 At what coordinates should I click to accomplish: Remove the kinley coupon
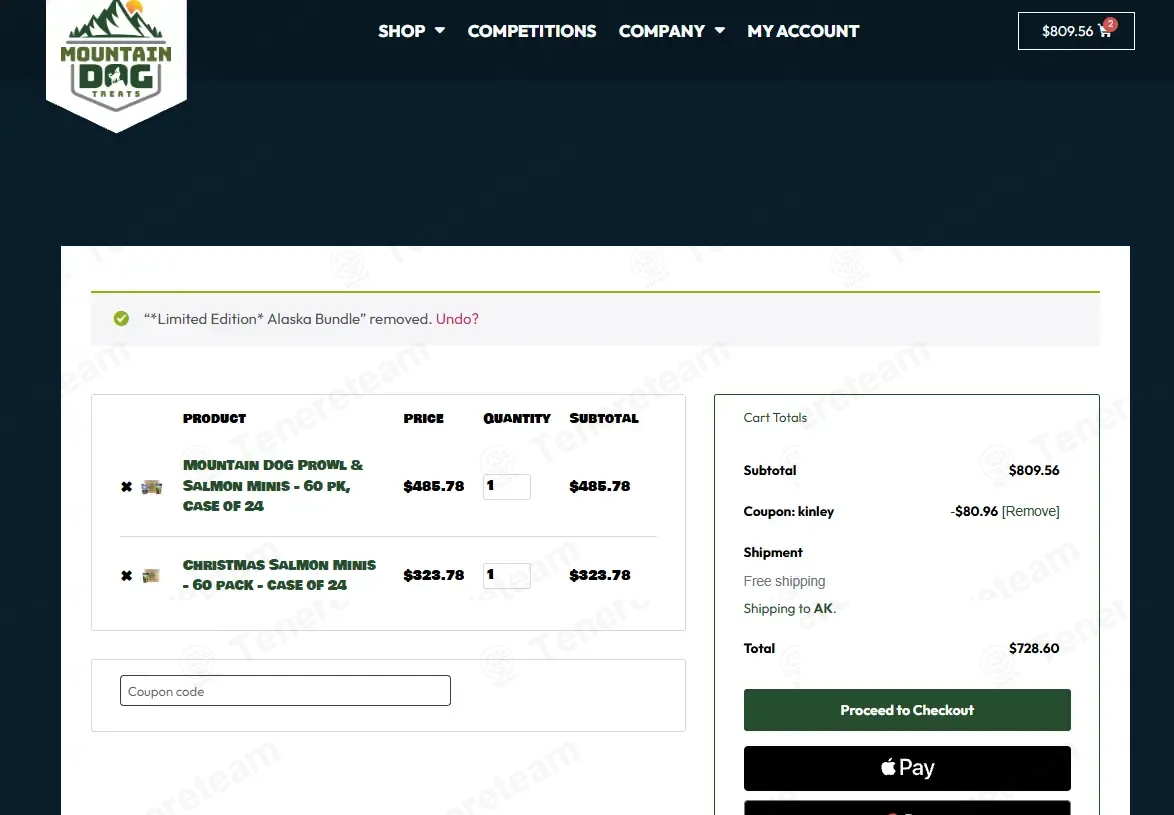(x=1030, y=511)
